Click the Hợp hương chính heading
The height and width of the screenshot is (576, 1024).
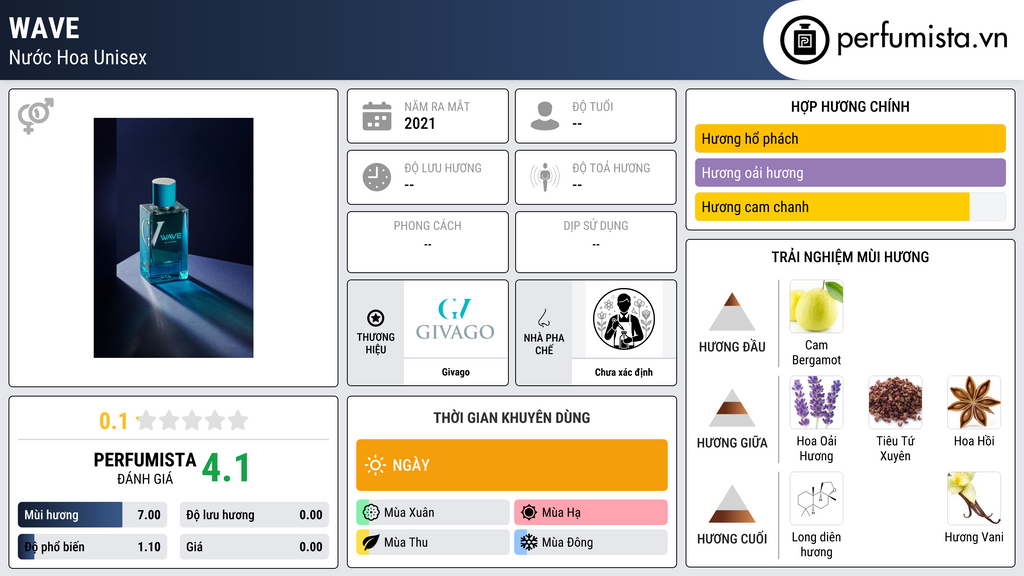click(850, 106)
